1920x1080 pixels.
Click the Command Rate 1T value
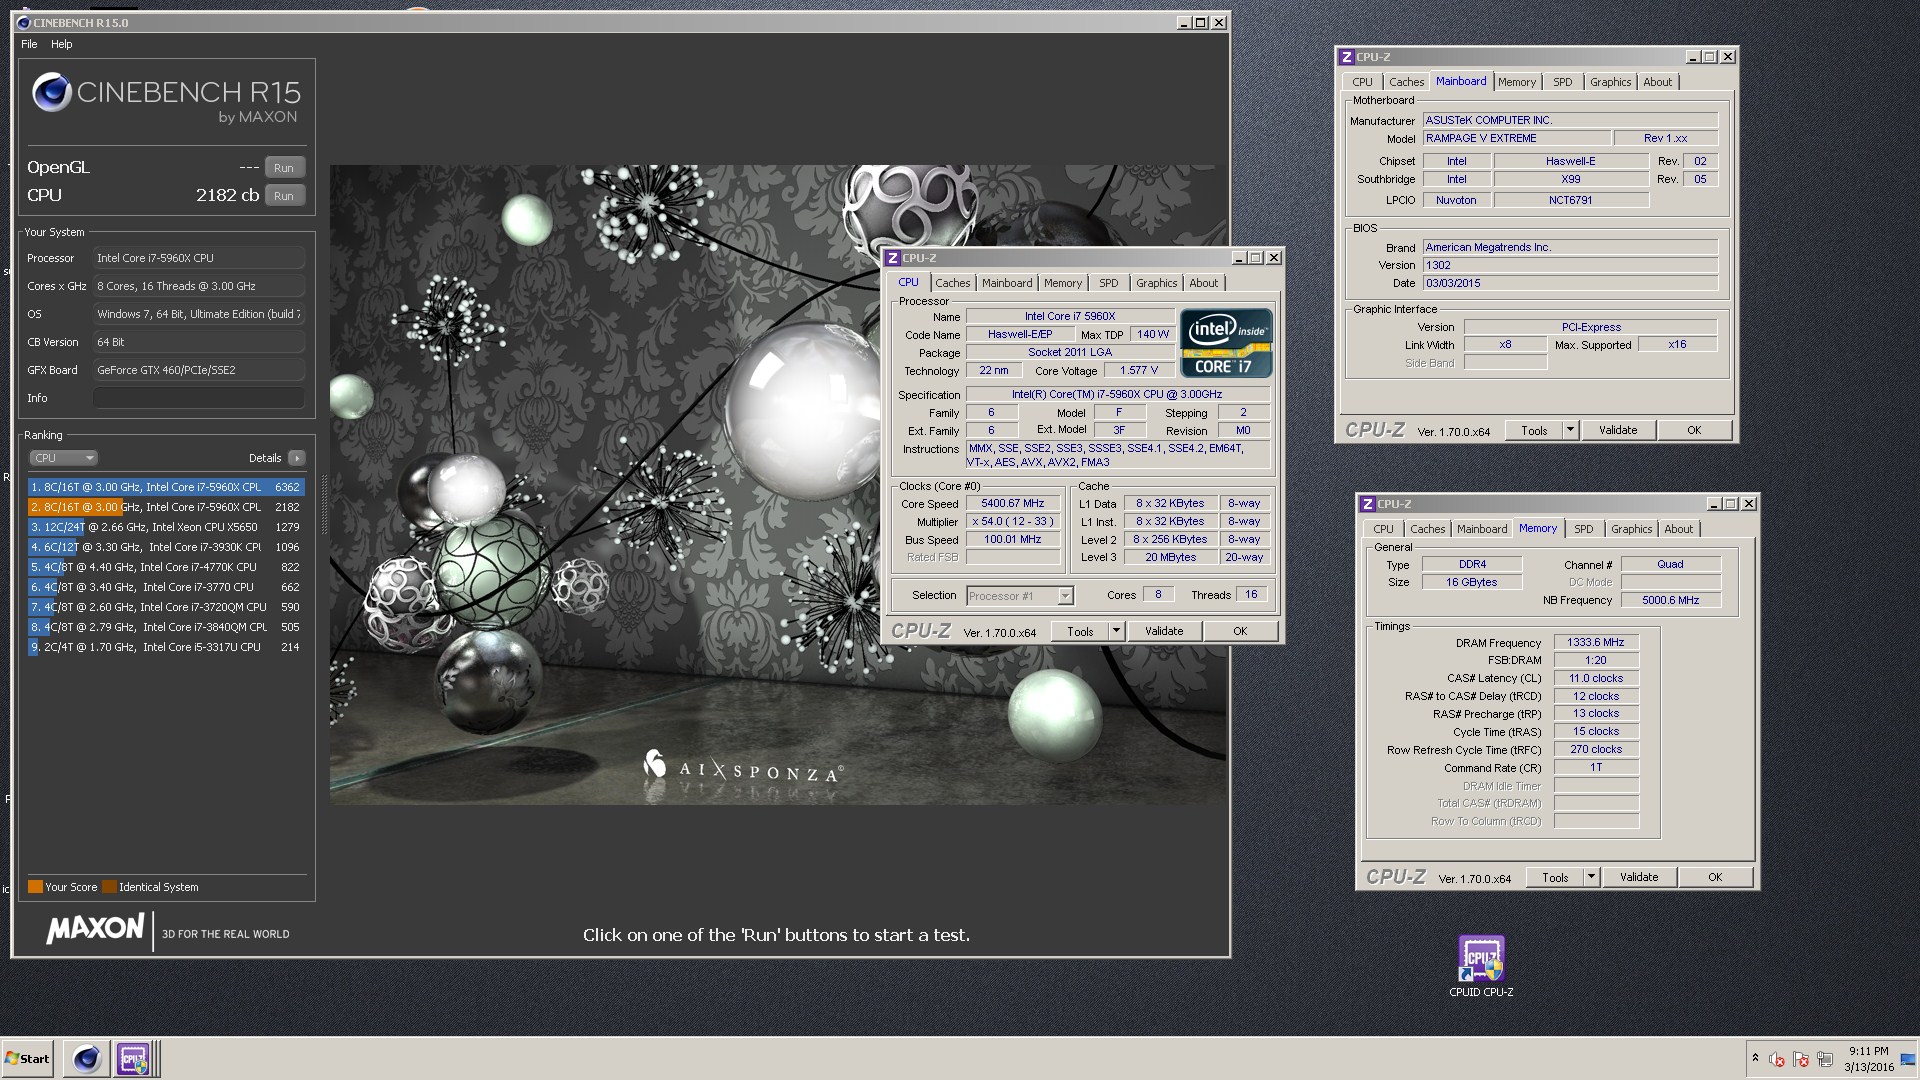pyautogui.click(x=1596, y=768)
